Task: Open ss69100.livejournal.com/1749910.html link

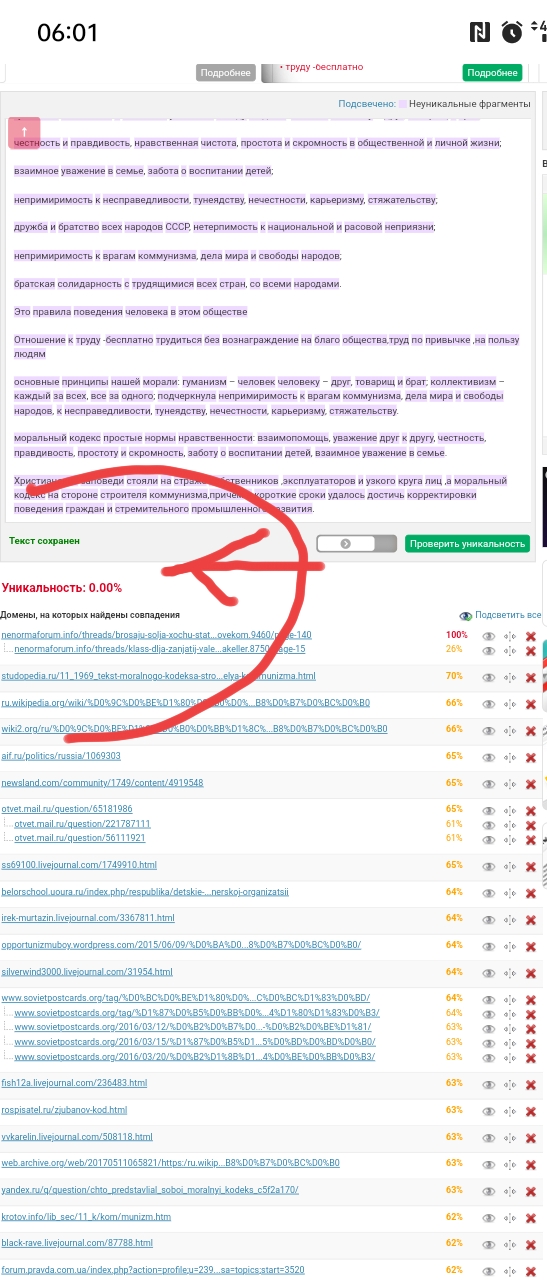Action: [79, 865]
